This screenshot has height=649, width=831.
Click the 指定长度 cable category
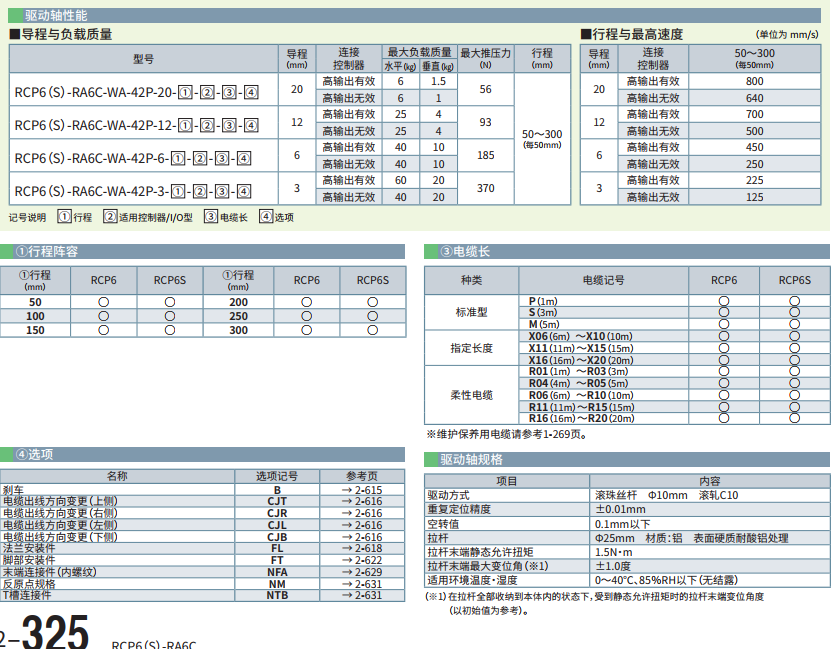pos(471,348)
